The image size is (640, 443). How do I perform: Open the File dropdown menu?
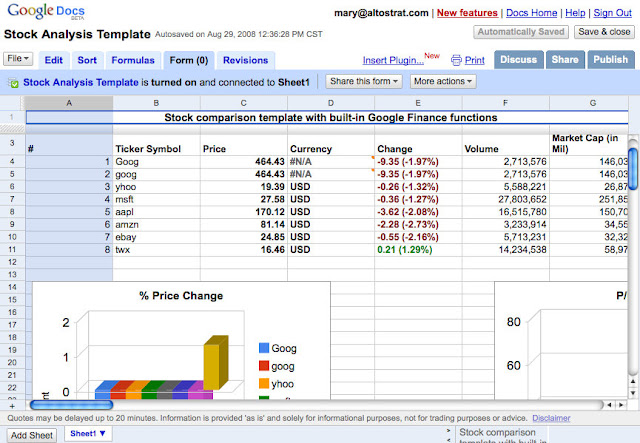click(x=19, y=60)
